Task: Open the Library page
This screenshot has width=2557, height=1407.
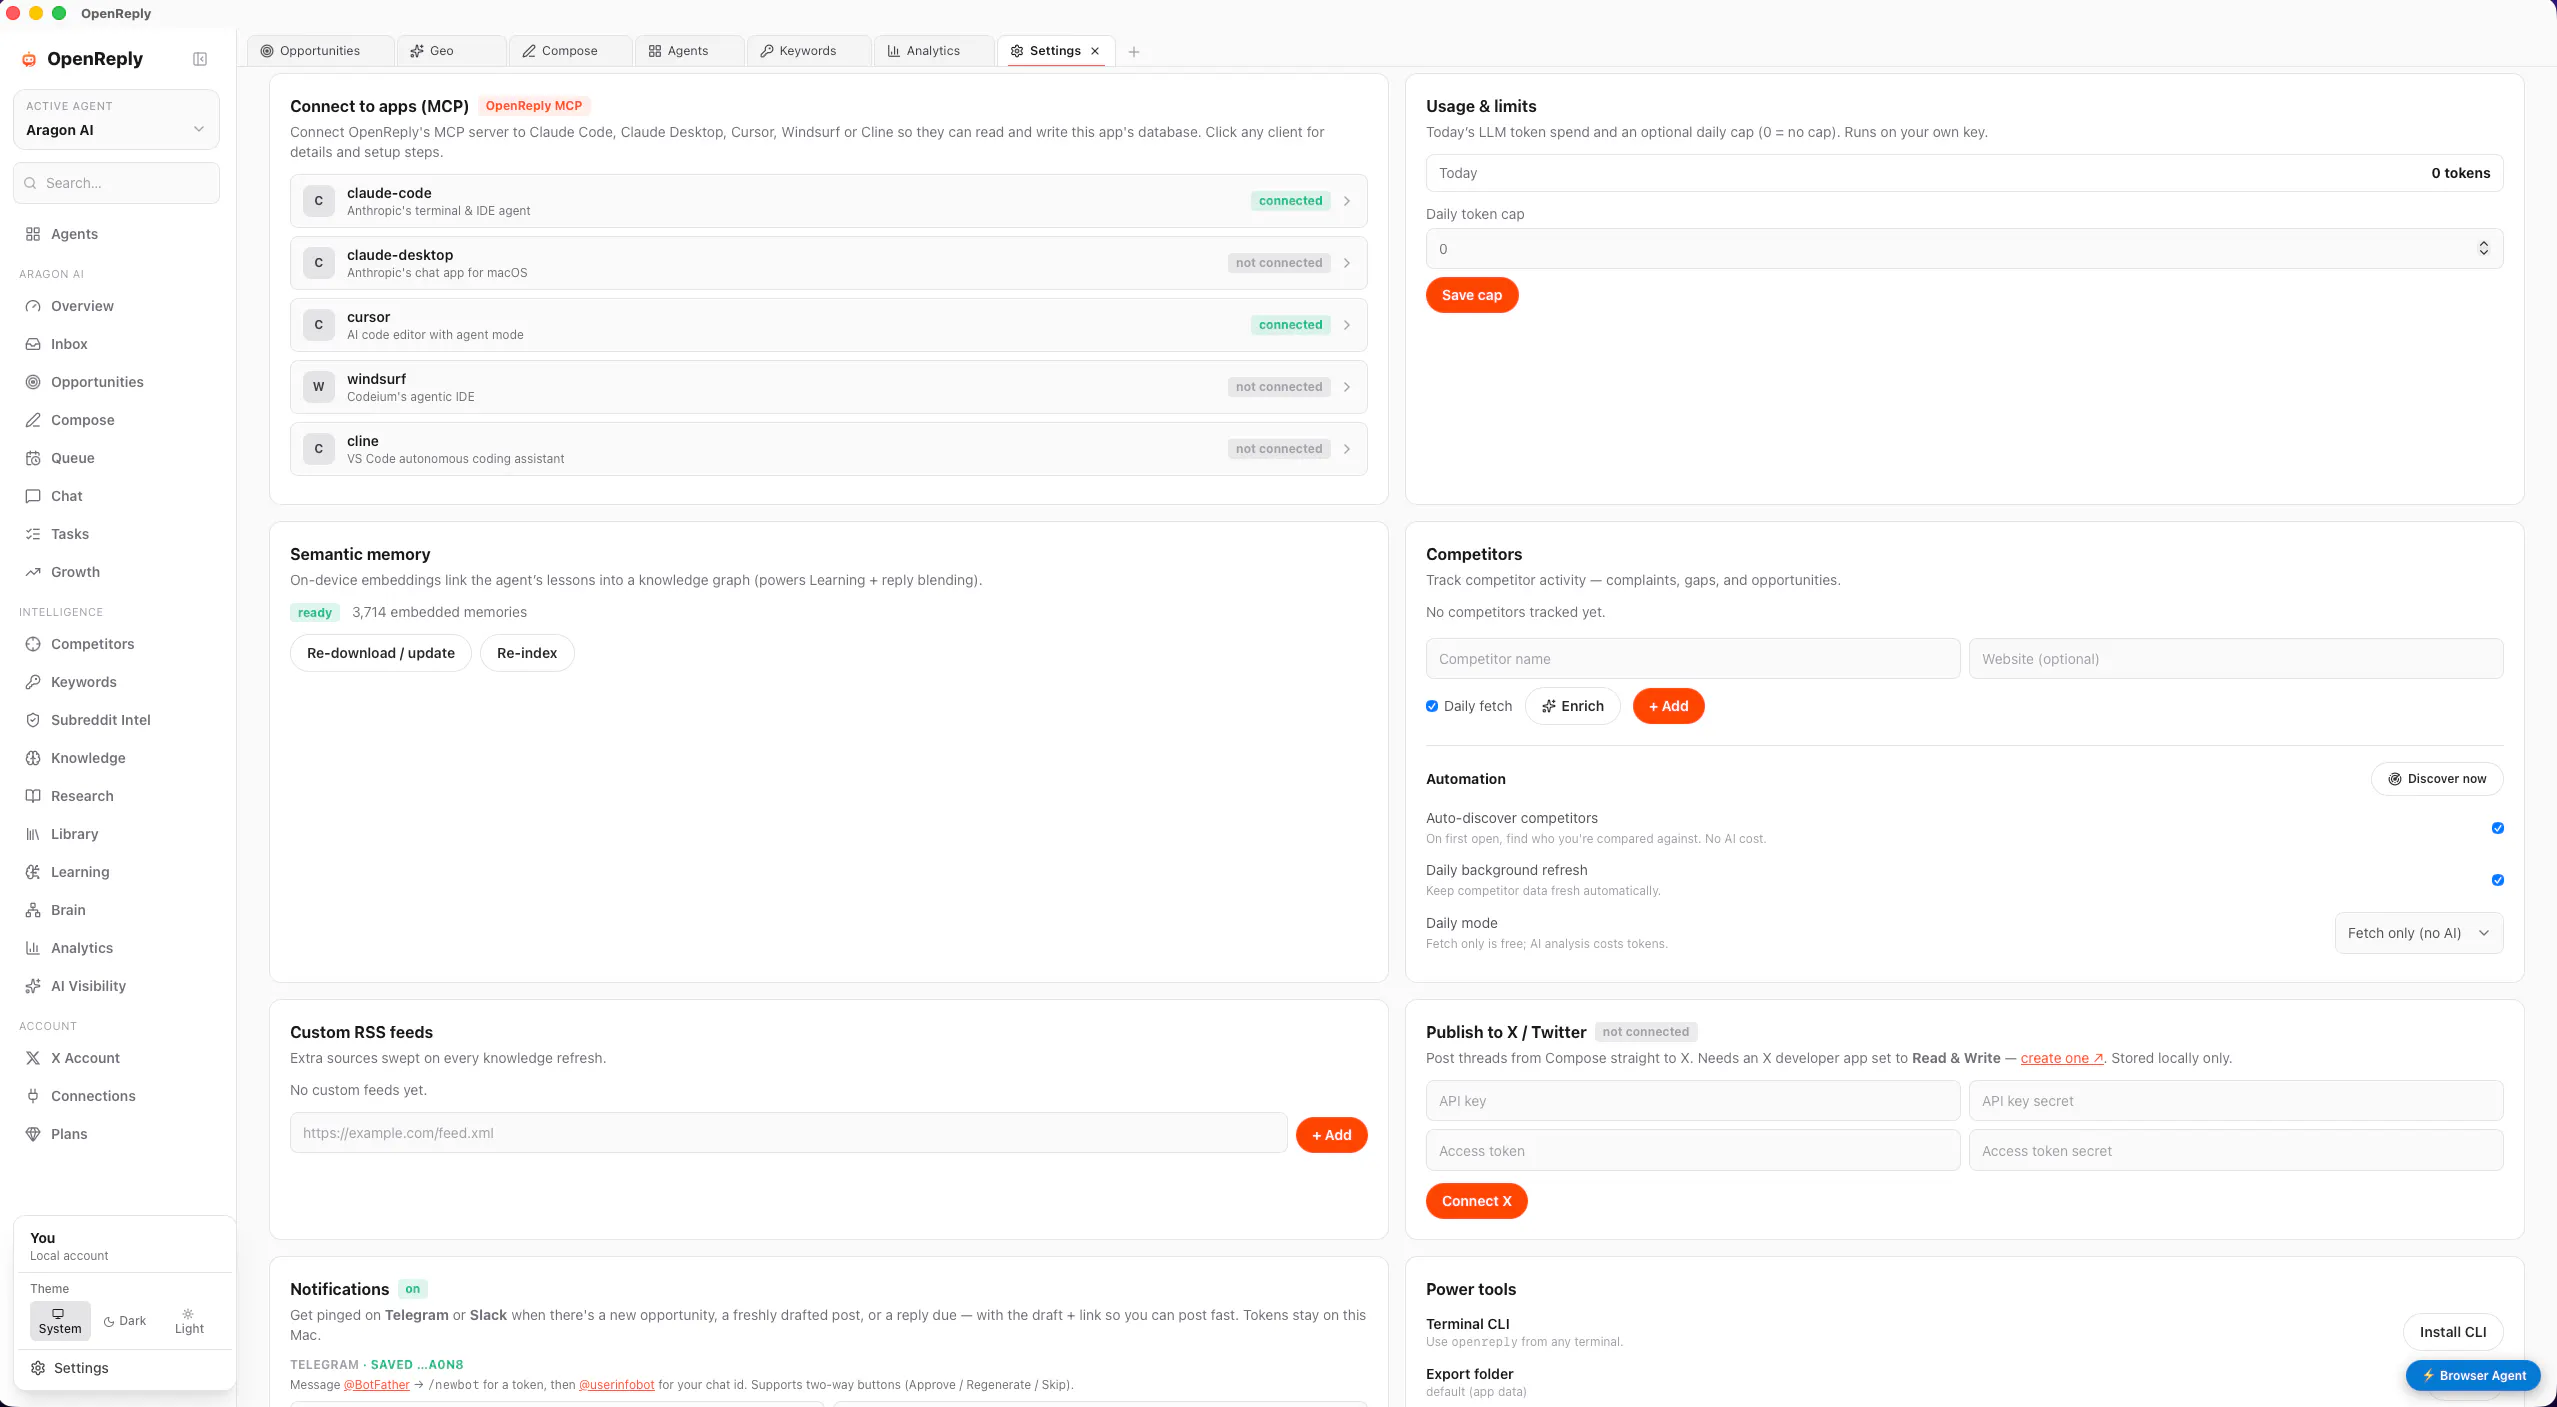Action: [x=74, y=834]
